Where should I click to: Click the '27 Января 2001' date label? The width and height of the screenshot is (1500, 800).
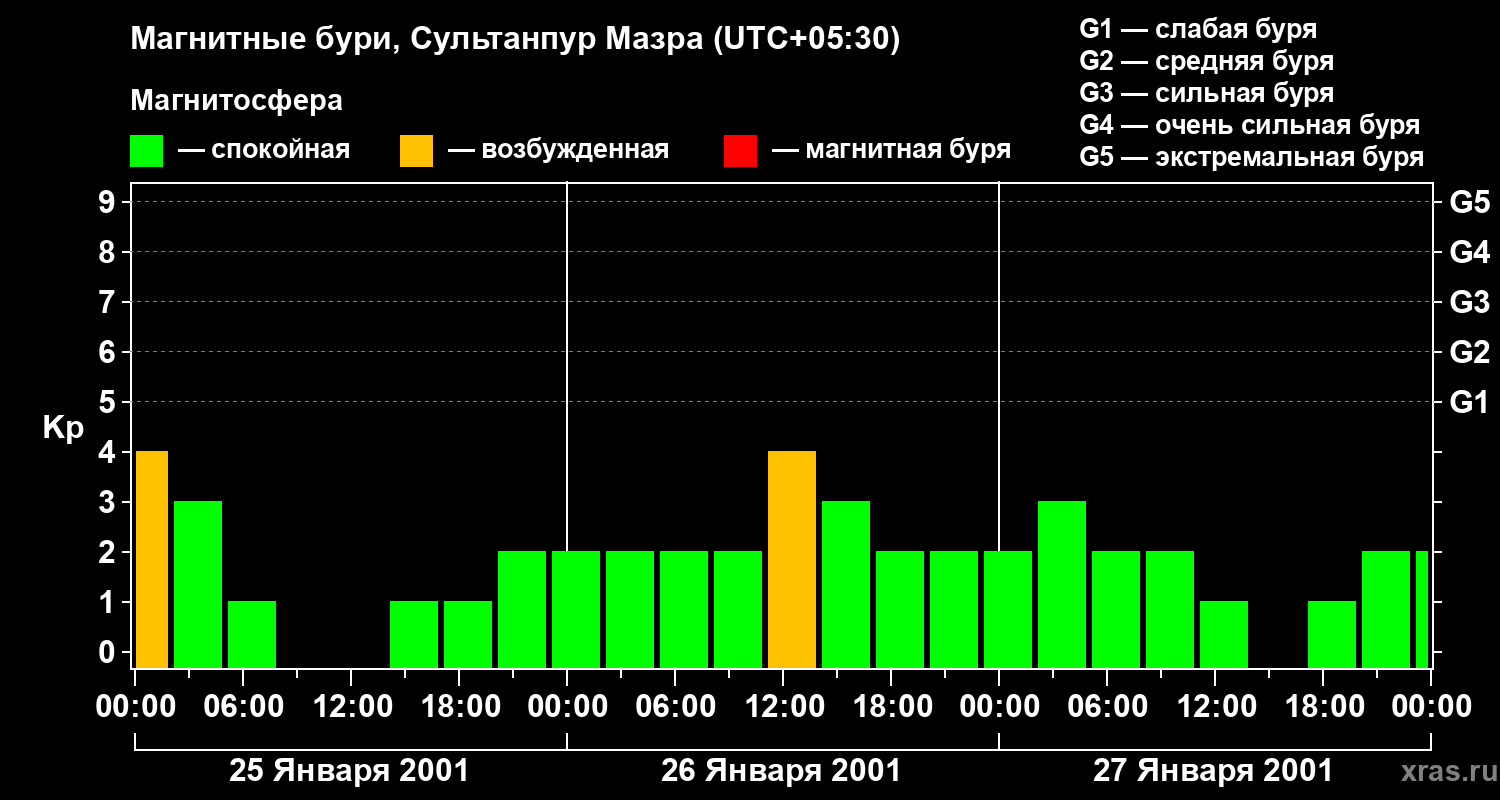point(1213,771)
